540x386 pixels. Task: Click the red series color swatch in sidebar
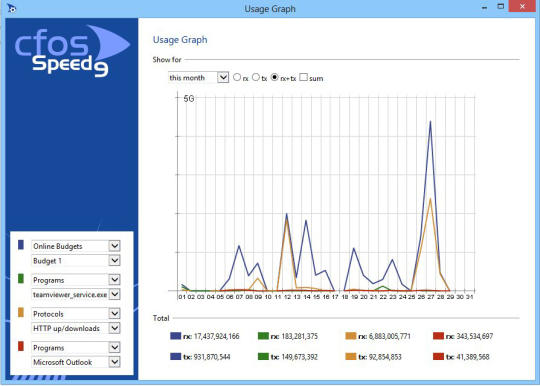point(21,346)
